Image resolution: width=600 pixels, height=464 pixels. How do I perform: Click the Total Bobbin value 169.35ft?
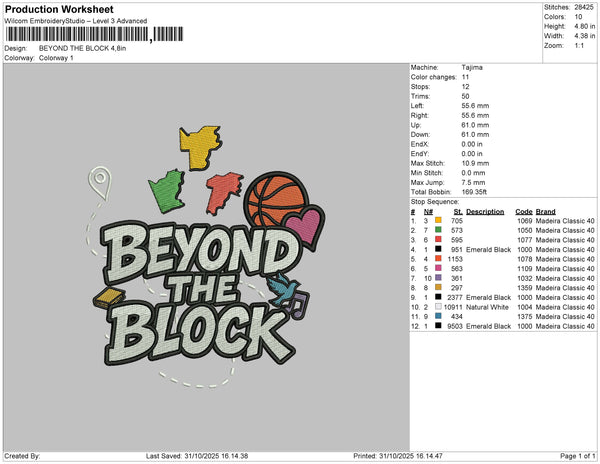coord(474,192)
